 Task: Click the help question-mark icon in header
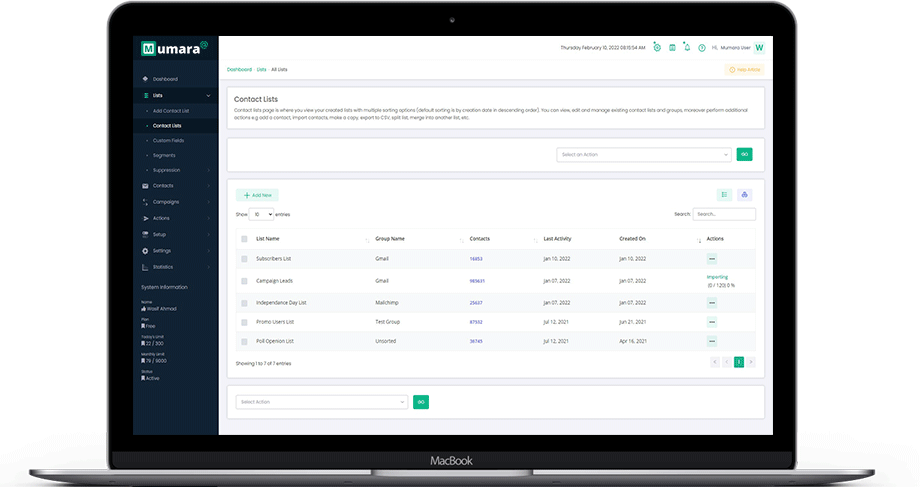pos(702,48)
